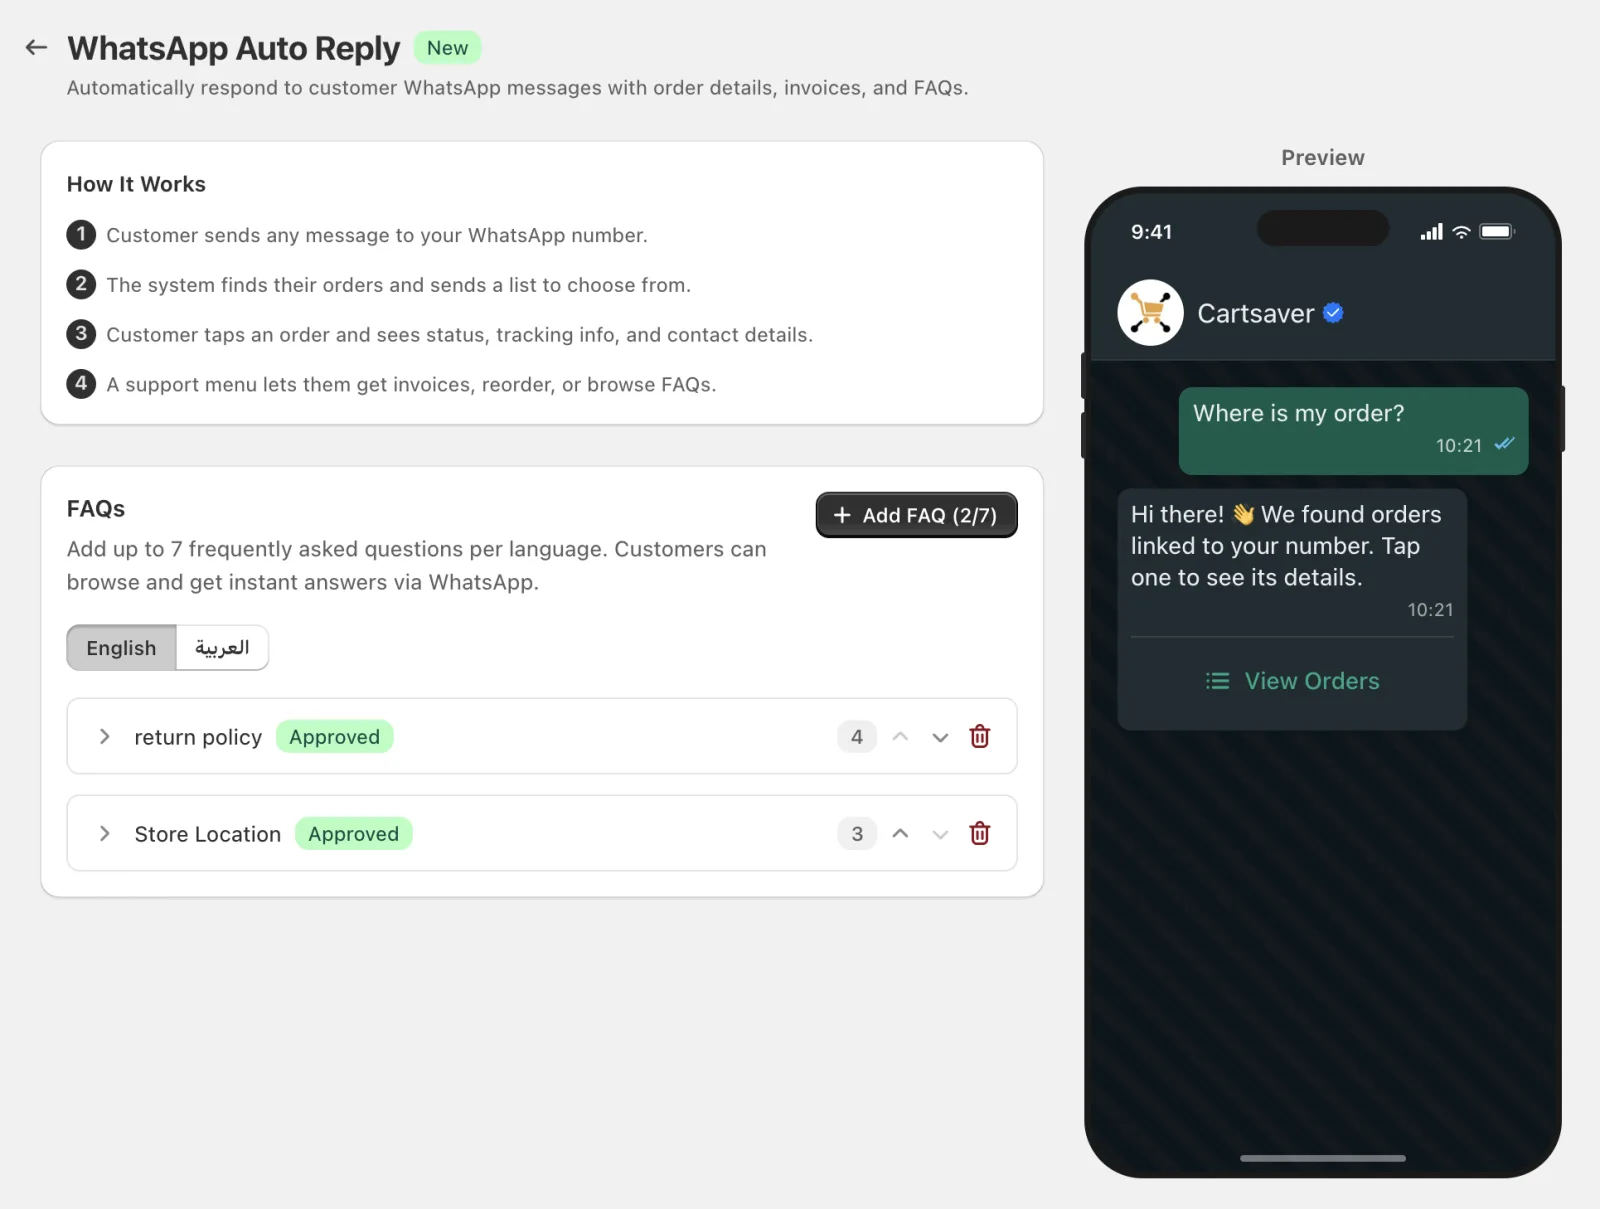Go back using the left arrow icon
Image resolution: width=1600 pixels, height=1209 pixels.
[x=36, y=47]
